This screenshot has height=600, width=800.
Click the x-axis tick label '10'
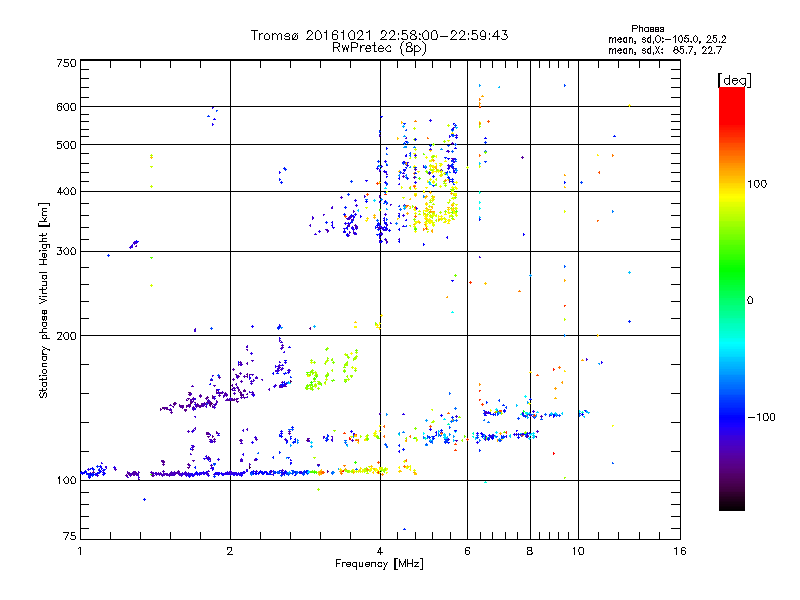[x=578, y=551]
